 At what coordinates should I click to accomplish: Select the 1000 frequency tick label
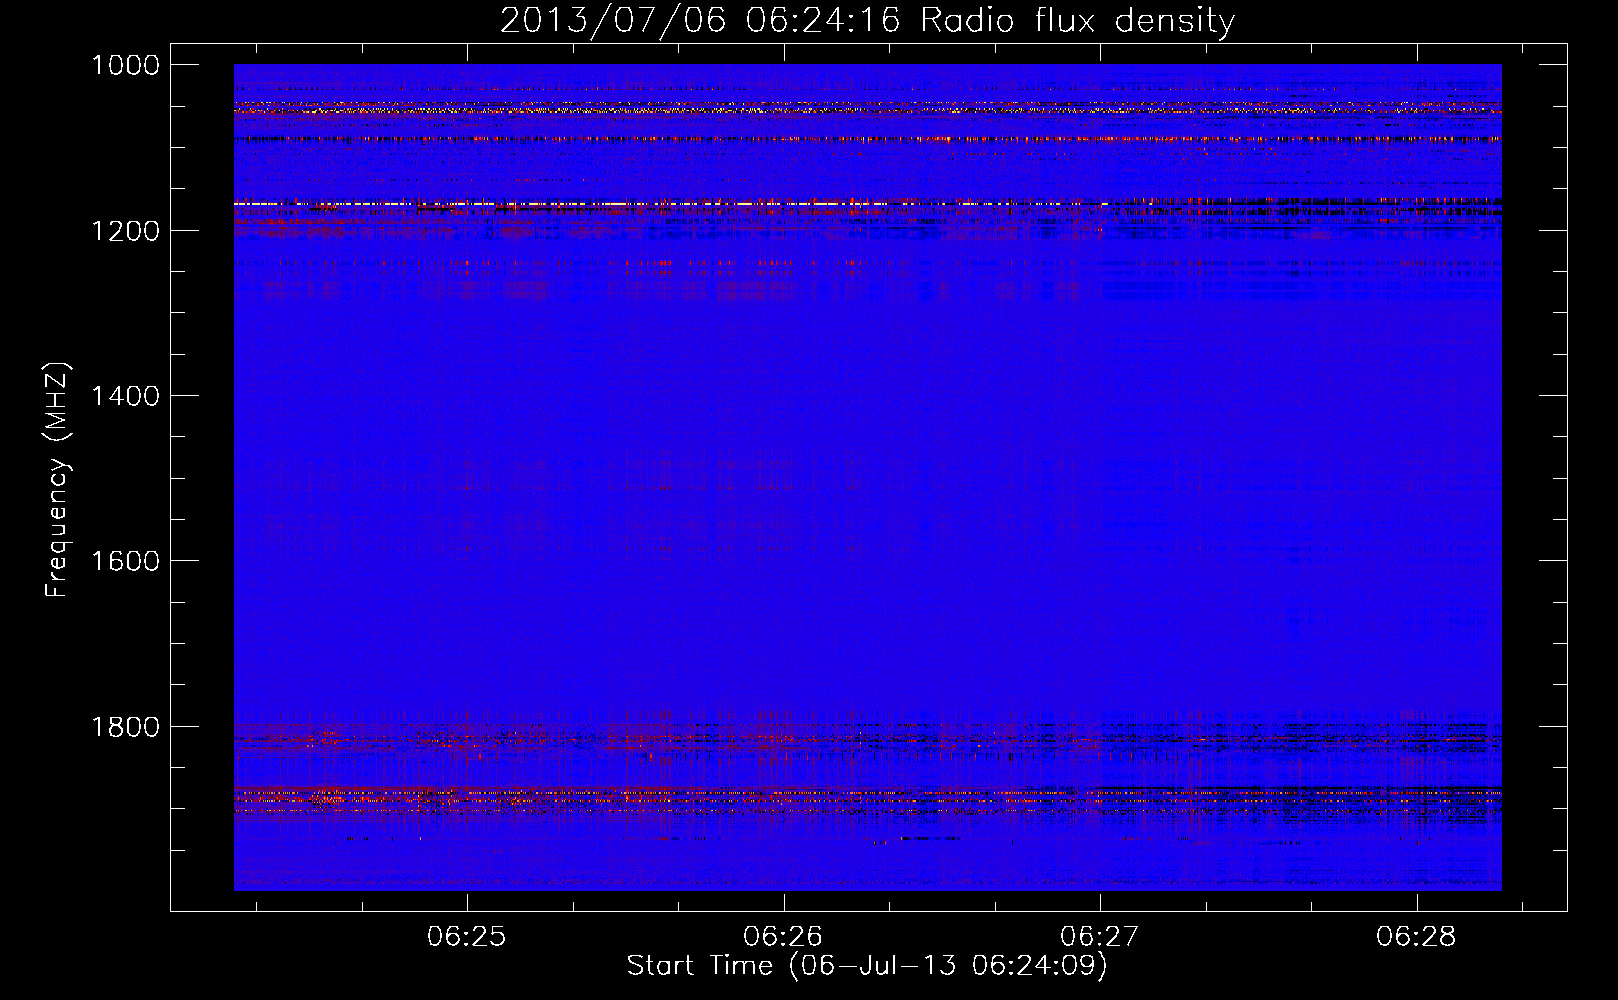[x=125, y=65]
